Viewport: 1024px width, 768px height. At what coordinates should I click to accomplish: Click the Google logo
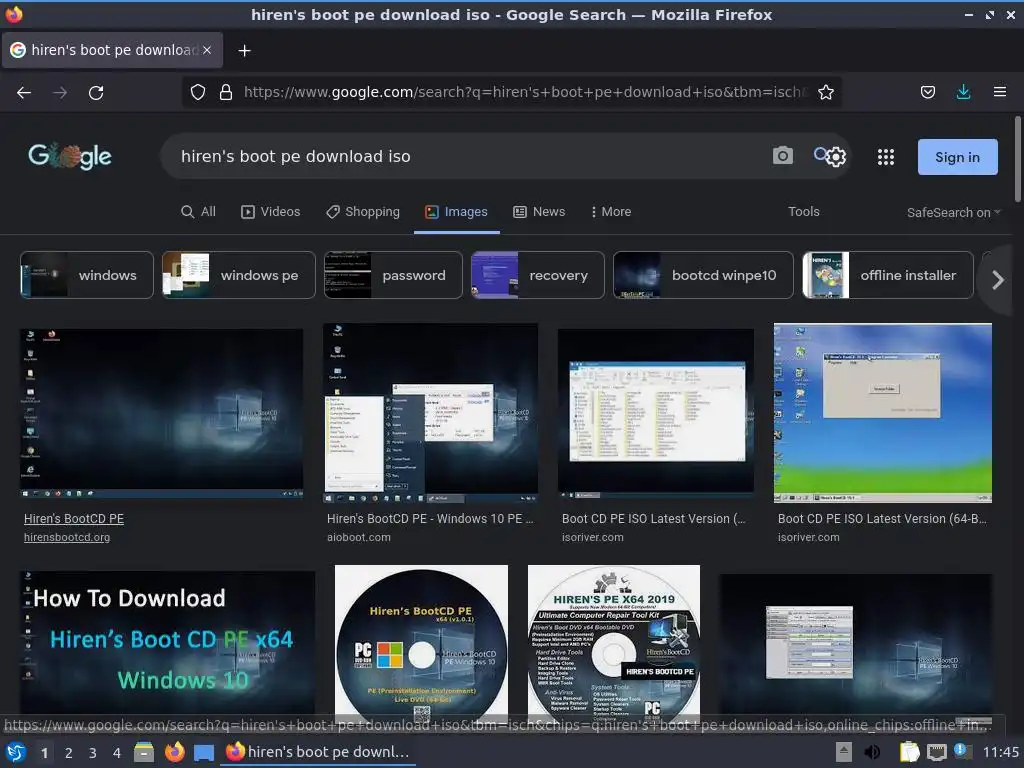pos(70,156)
